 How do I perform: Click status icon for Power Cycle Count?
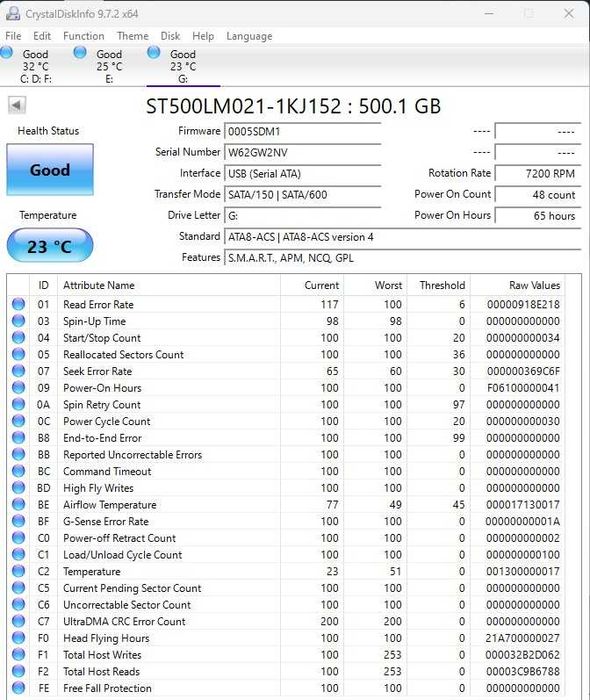coord(18,421)
